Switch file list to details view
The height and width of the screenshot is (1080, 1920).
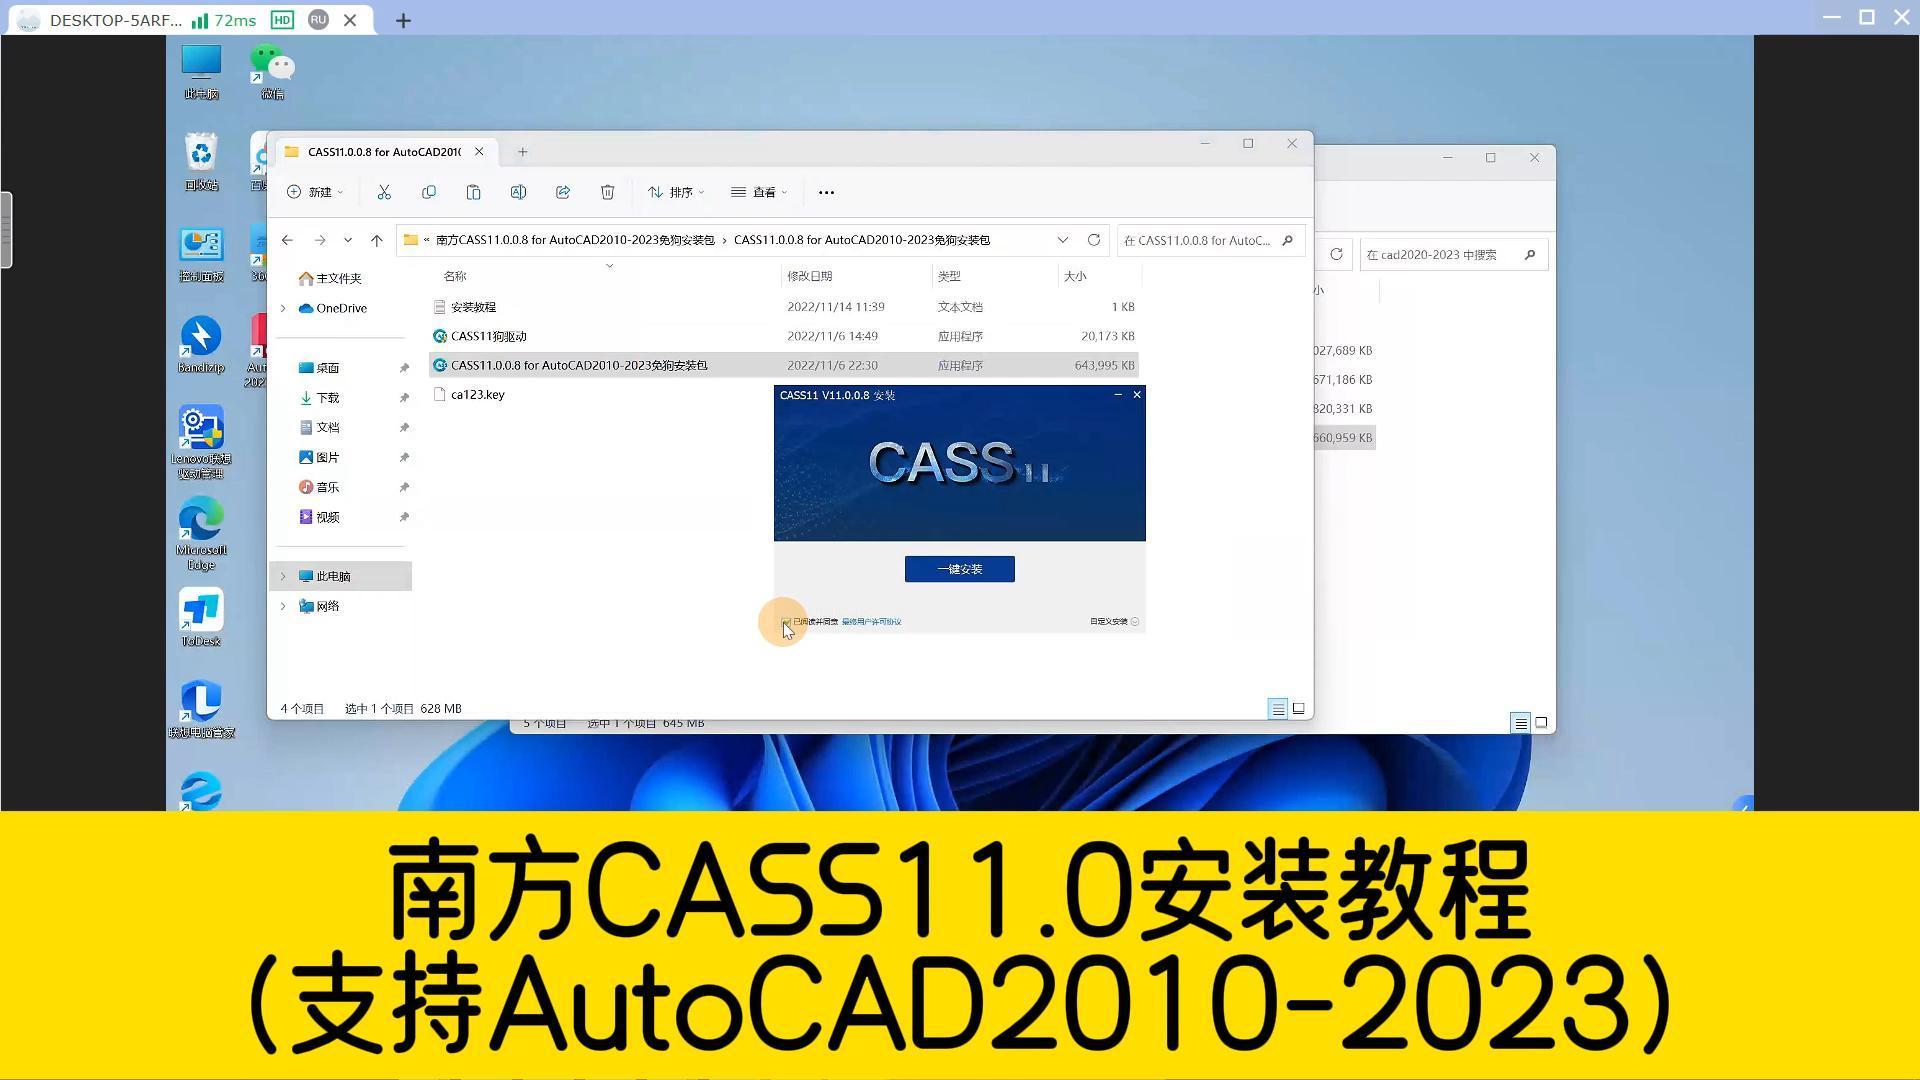[1277, 708]
